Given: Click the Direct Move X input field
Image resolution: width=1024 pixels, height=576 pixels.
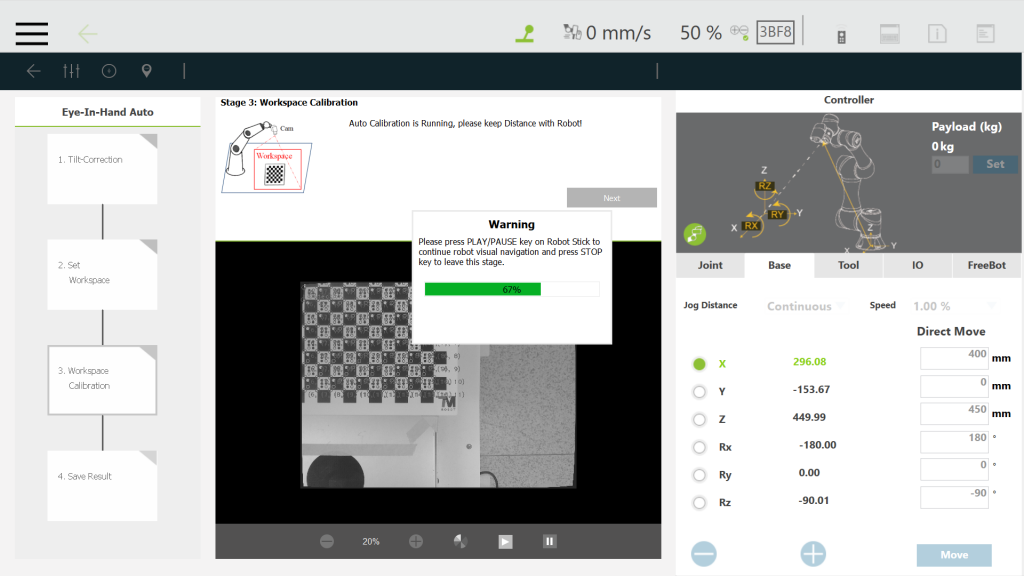Looking at the screenshot, I should pyautogui.click(x=953, y=357).
